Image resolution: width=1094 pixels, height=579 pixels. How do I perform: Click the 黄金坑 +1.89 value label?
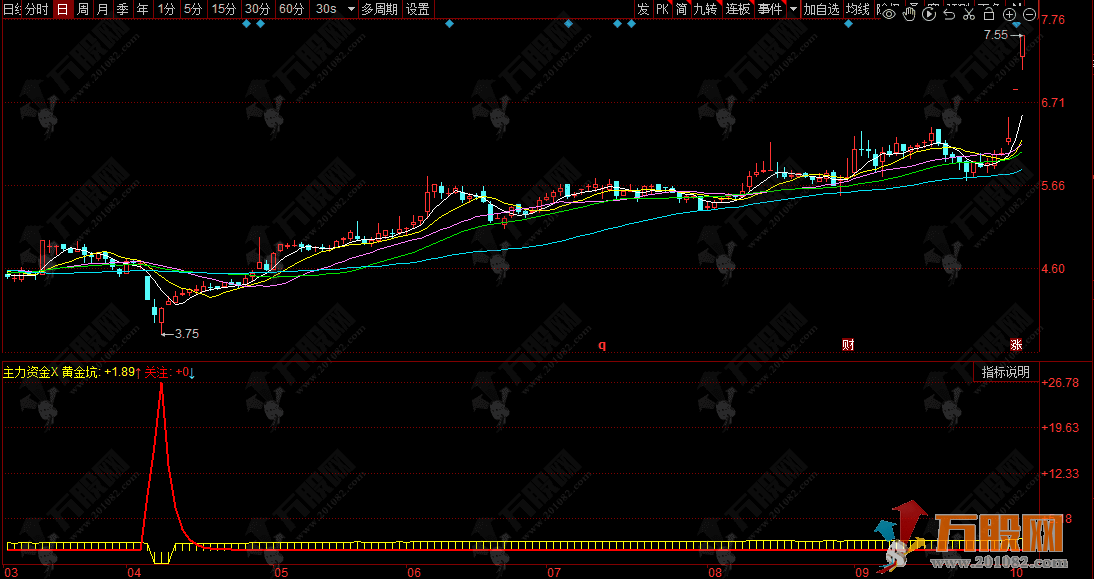point(102,373)
